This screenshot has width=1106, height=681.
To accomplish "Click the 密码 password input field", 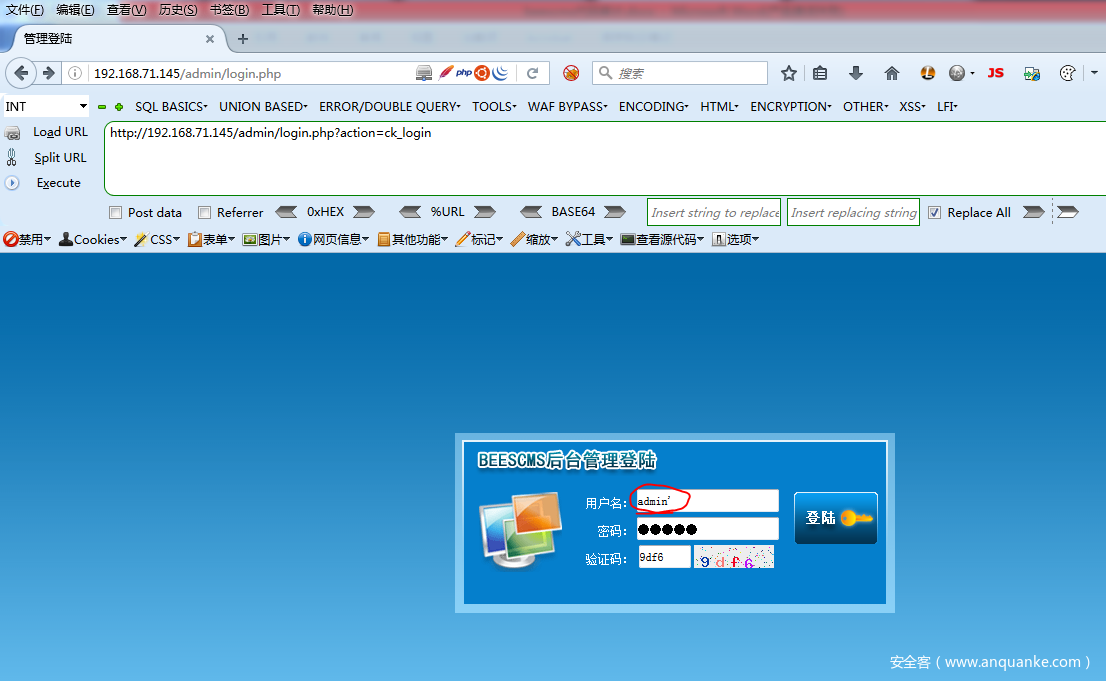I will tap(707, 529).
